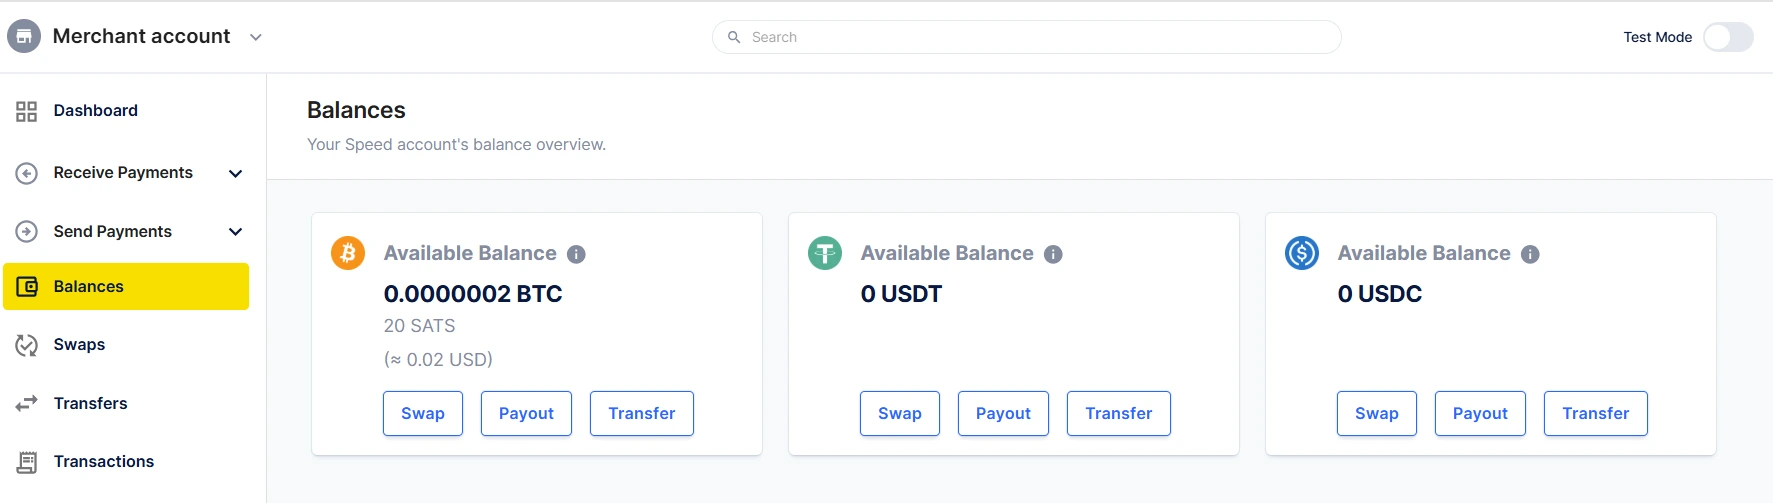Open Transfers from the sidebar
1773x503 pixels.
click(x=90, y=403)
